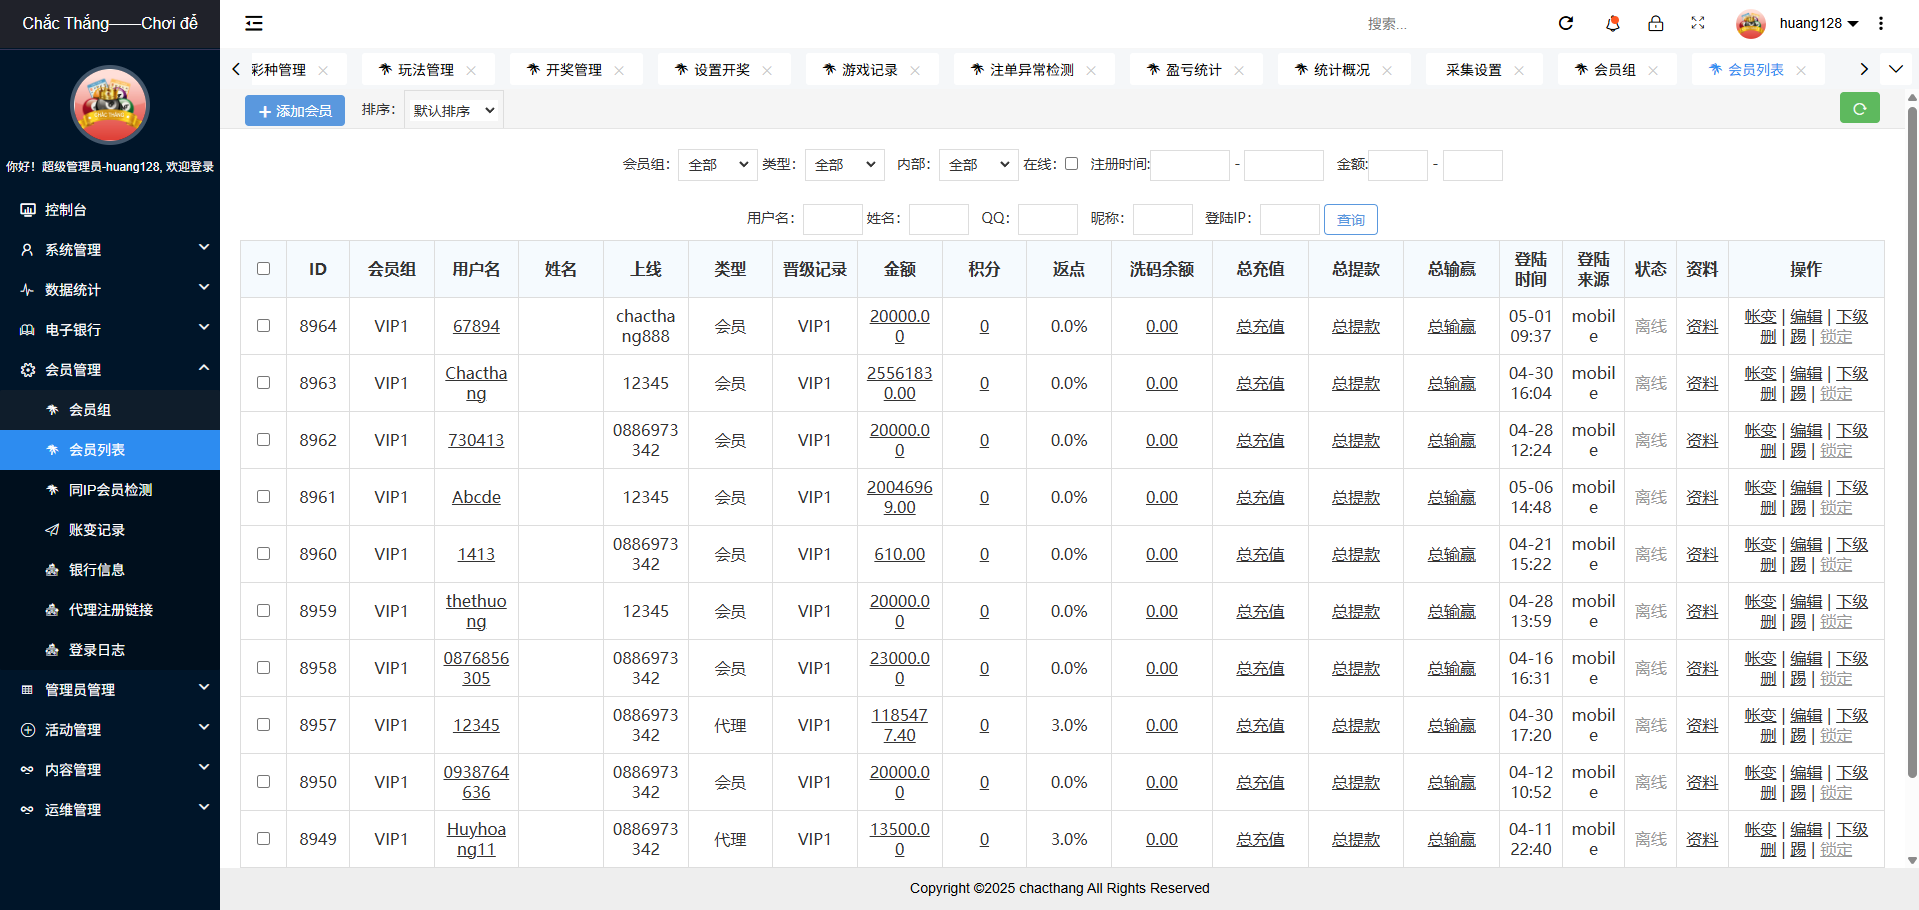The image size is (1919, 910).
Task: Click the sidebar collapse hamburger icon
Action: point(254,23)
